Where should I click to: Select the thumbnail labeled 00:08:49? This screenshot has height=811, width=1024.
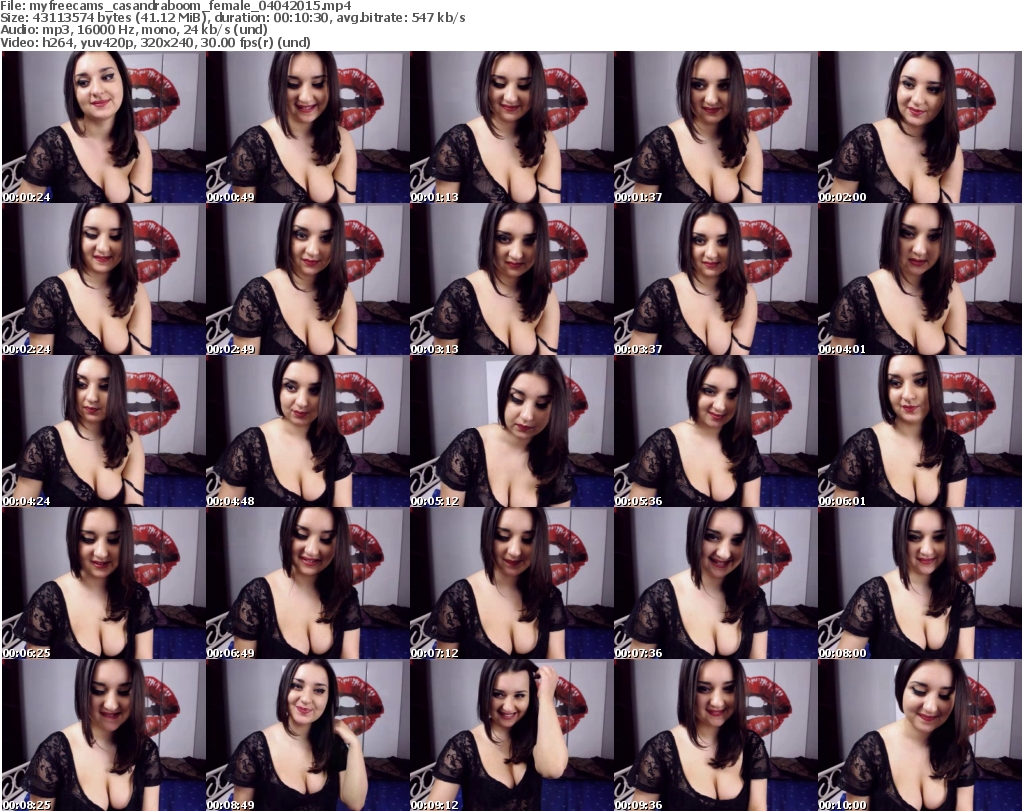point(308,734)
